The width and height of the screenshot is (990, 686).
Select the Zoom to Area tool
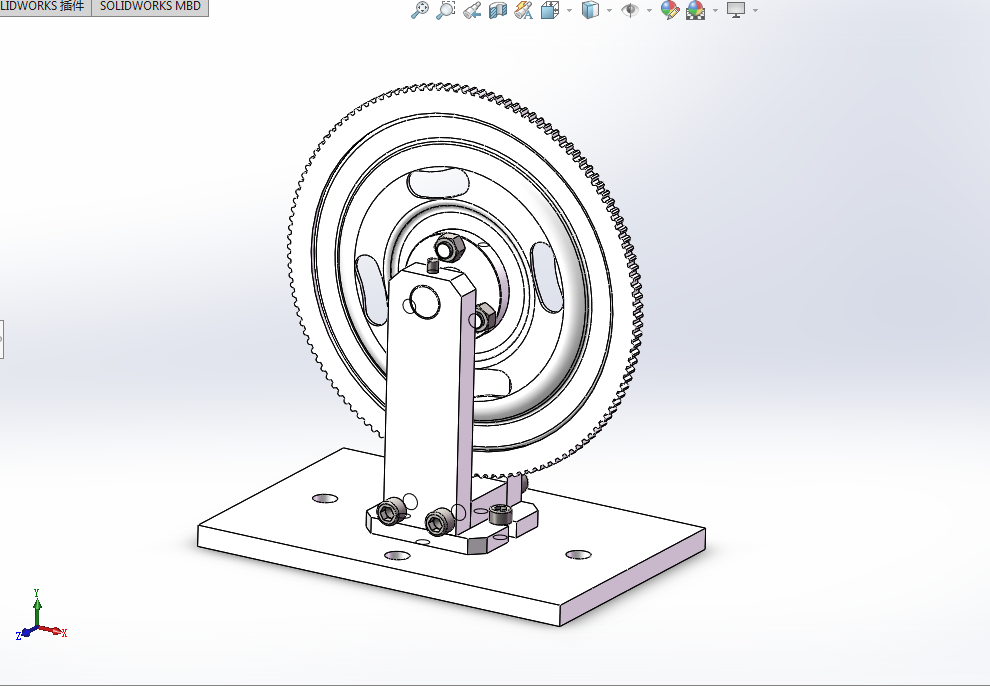point(445,9)
